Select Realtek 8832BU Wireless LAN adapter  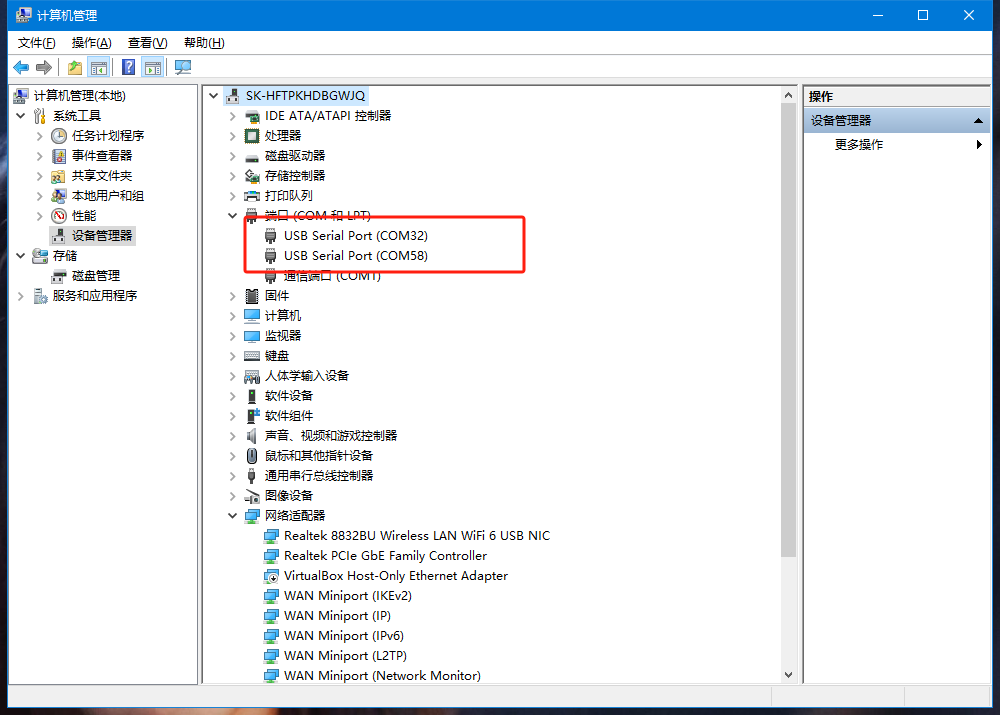(416, 536)
